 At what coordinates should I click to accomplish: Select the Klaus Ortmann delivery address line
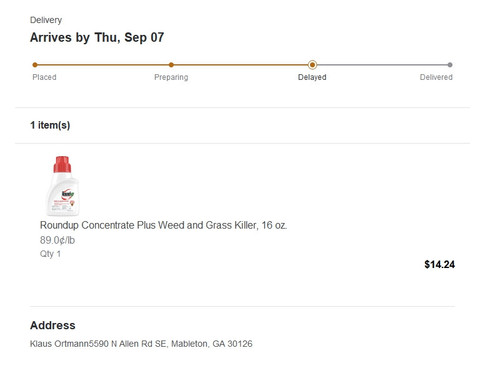(141, 344)
